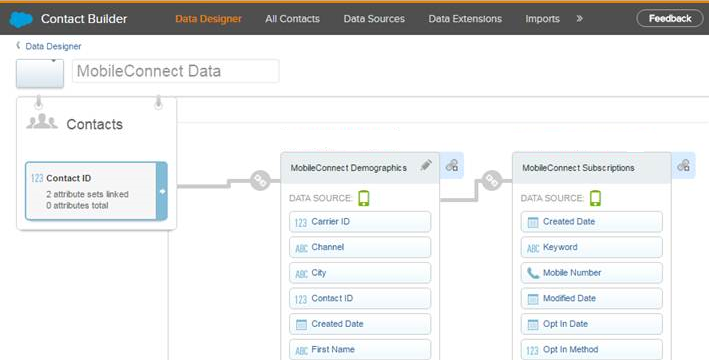Click the 123 number icon on Carrier ID
The width and height of the screenshot is (709, 360).
pos(301,223)
